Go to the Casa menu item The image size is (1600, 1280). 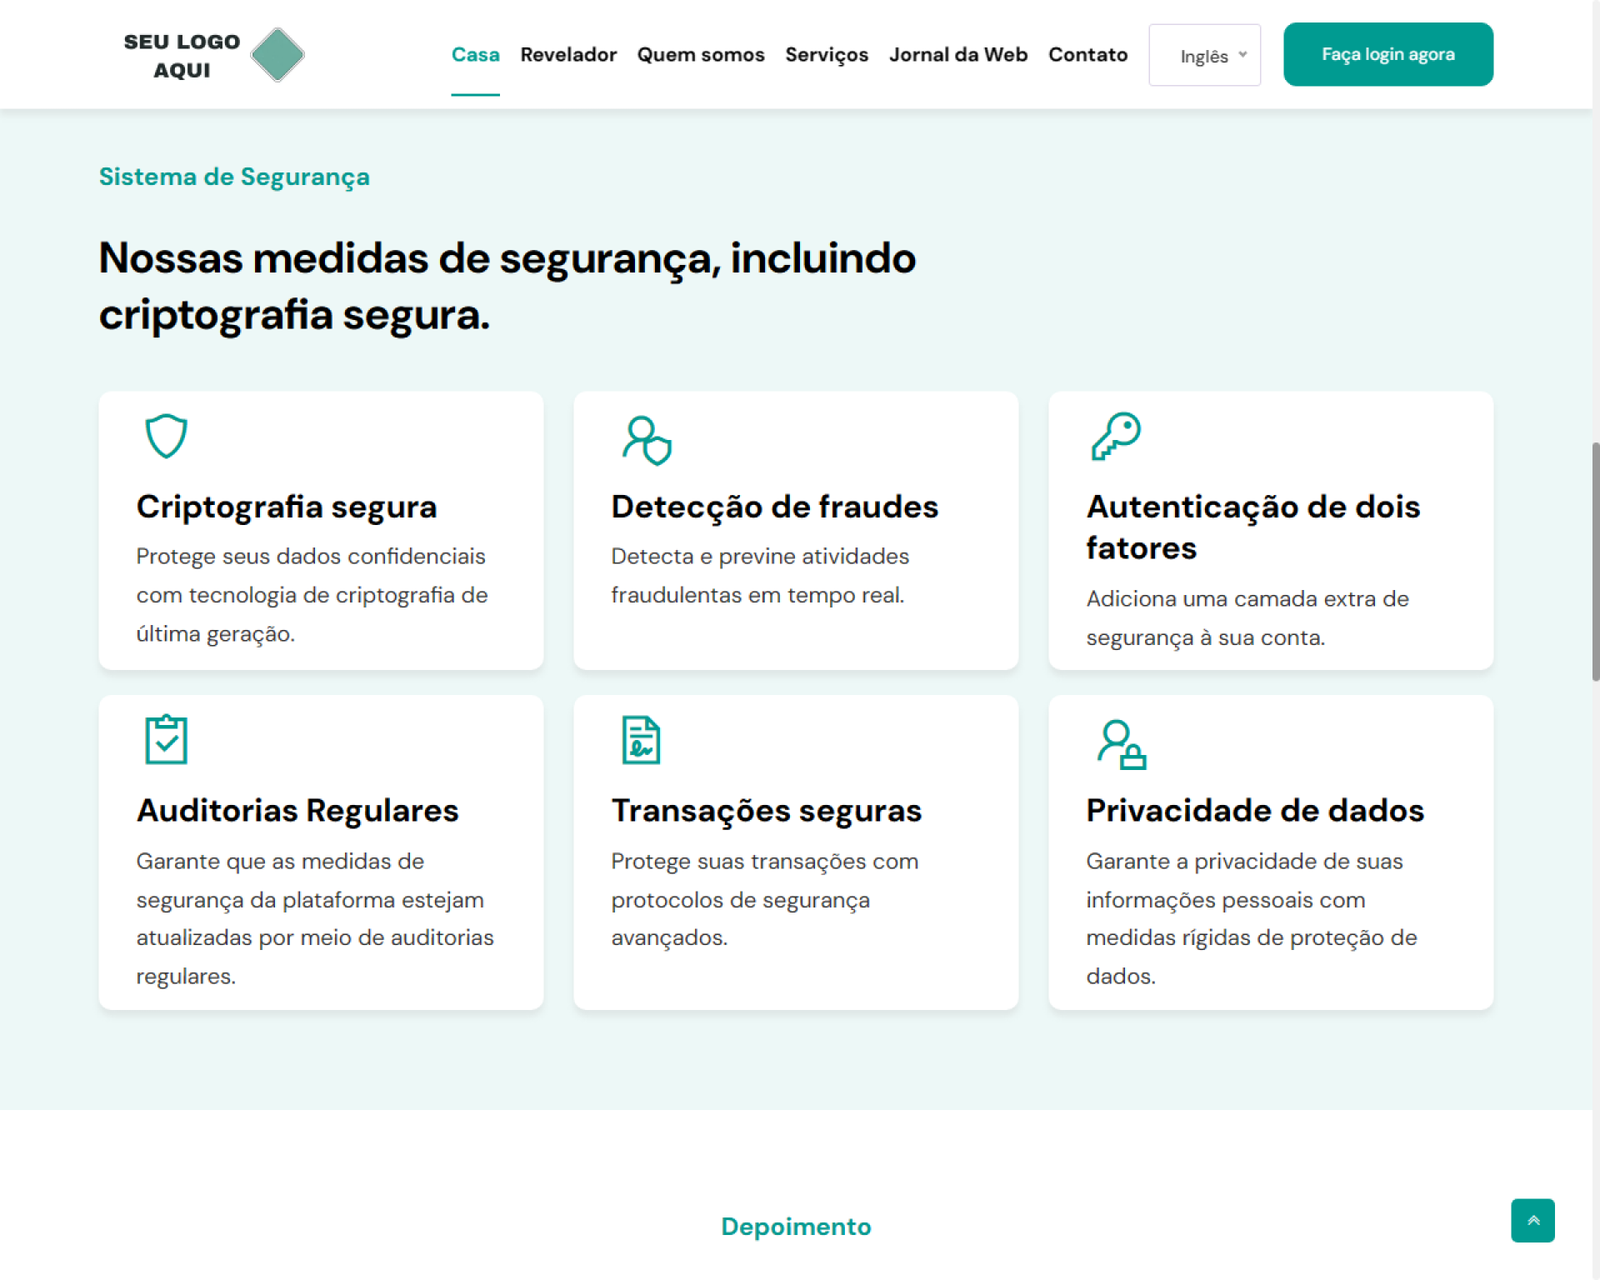point(475,55)
